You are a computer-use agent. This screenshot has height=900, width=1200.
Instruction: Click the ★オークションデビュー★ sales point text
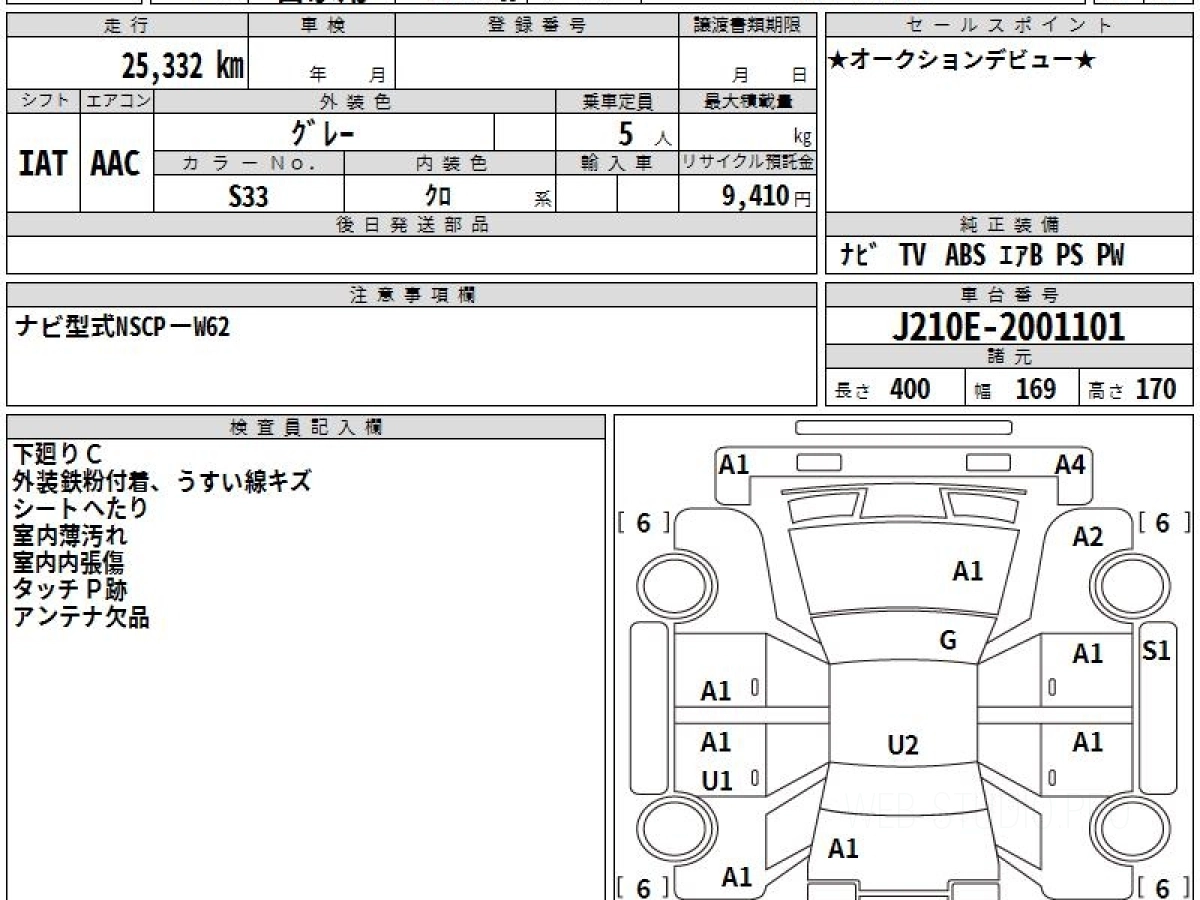(962, 61)
